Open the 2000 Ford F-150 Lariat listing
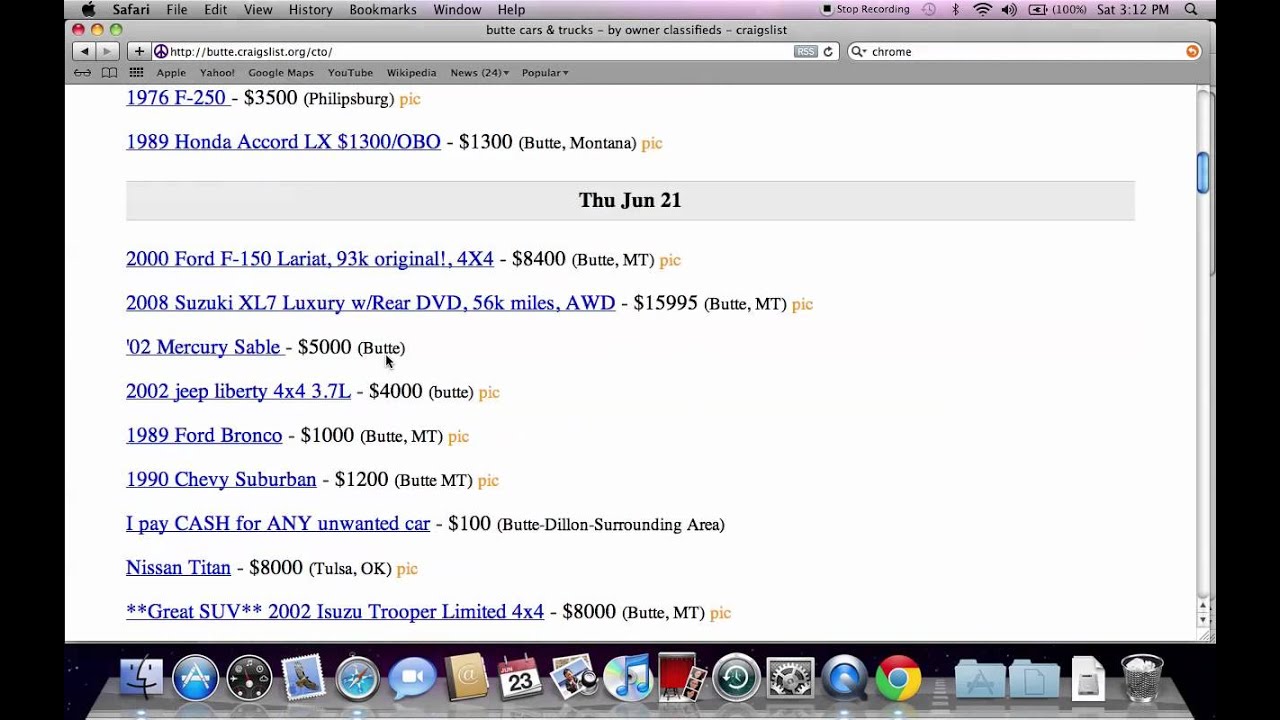 click(310, 259)
